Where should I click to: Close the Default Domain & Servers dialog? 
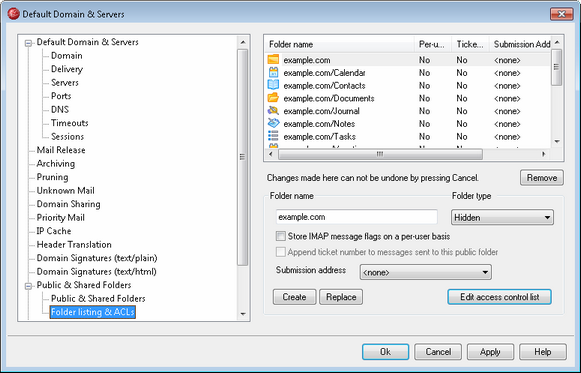click(x=562, y=14)
